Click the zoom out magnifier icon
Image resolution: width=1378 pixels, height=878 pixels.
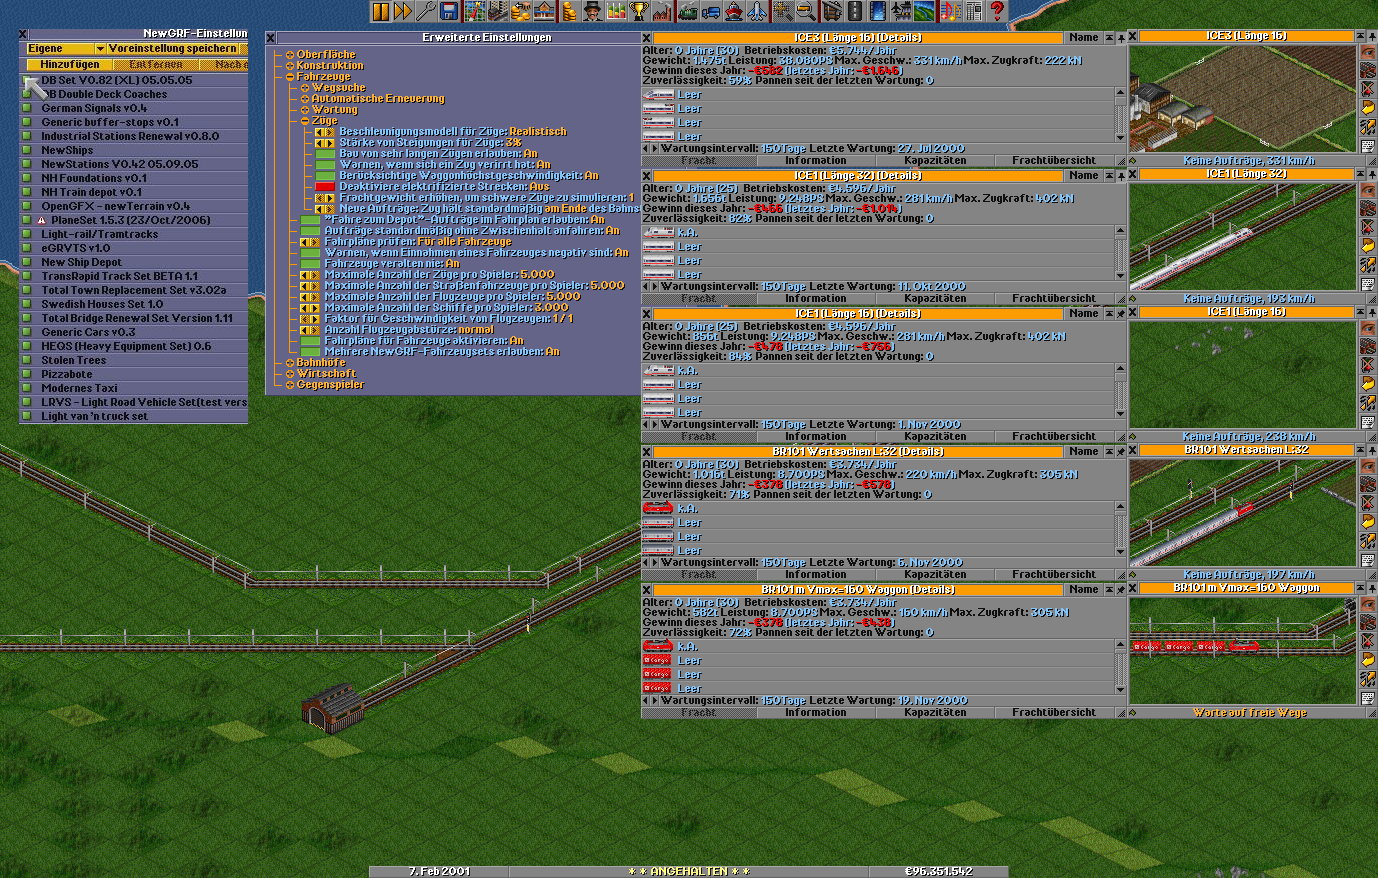[x=805, y=11]
